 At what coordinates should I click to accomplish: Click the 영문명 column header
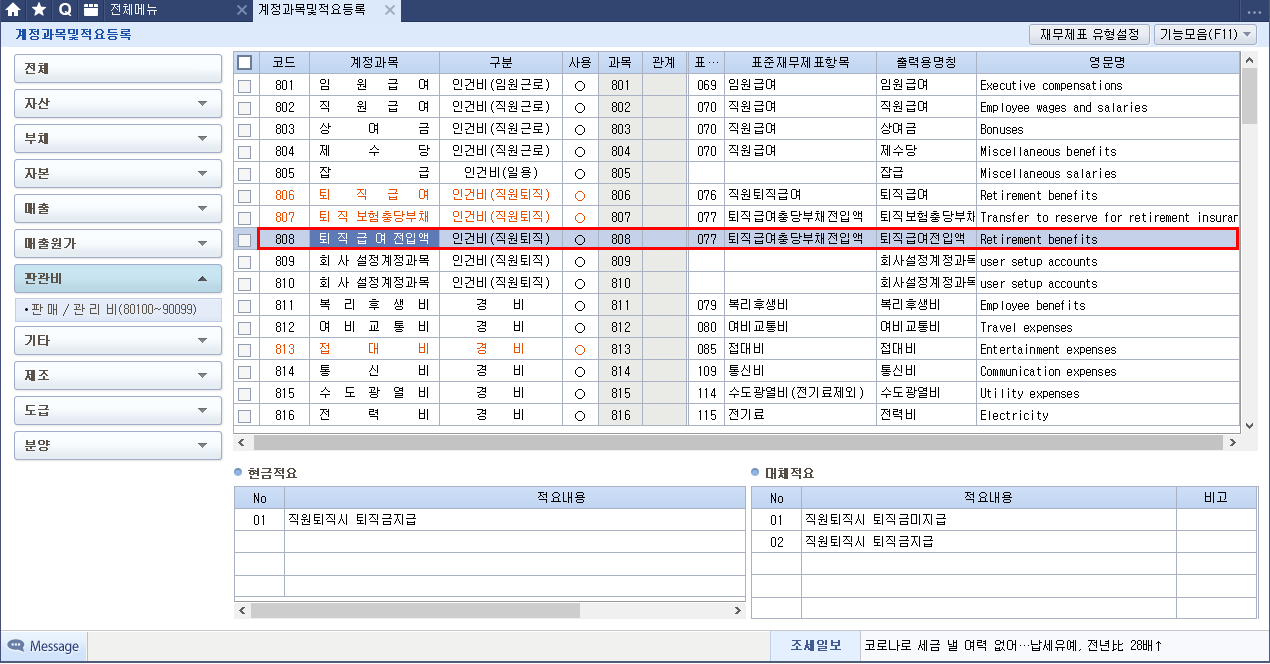[1107, 62]
